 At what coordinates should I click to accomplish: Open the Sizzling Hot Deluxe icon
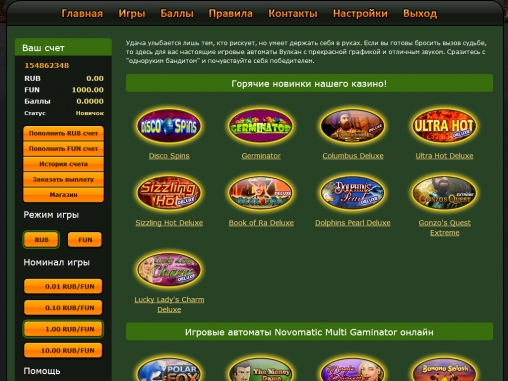(x=169, y=193)
